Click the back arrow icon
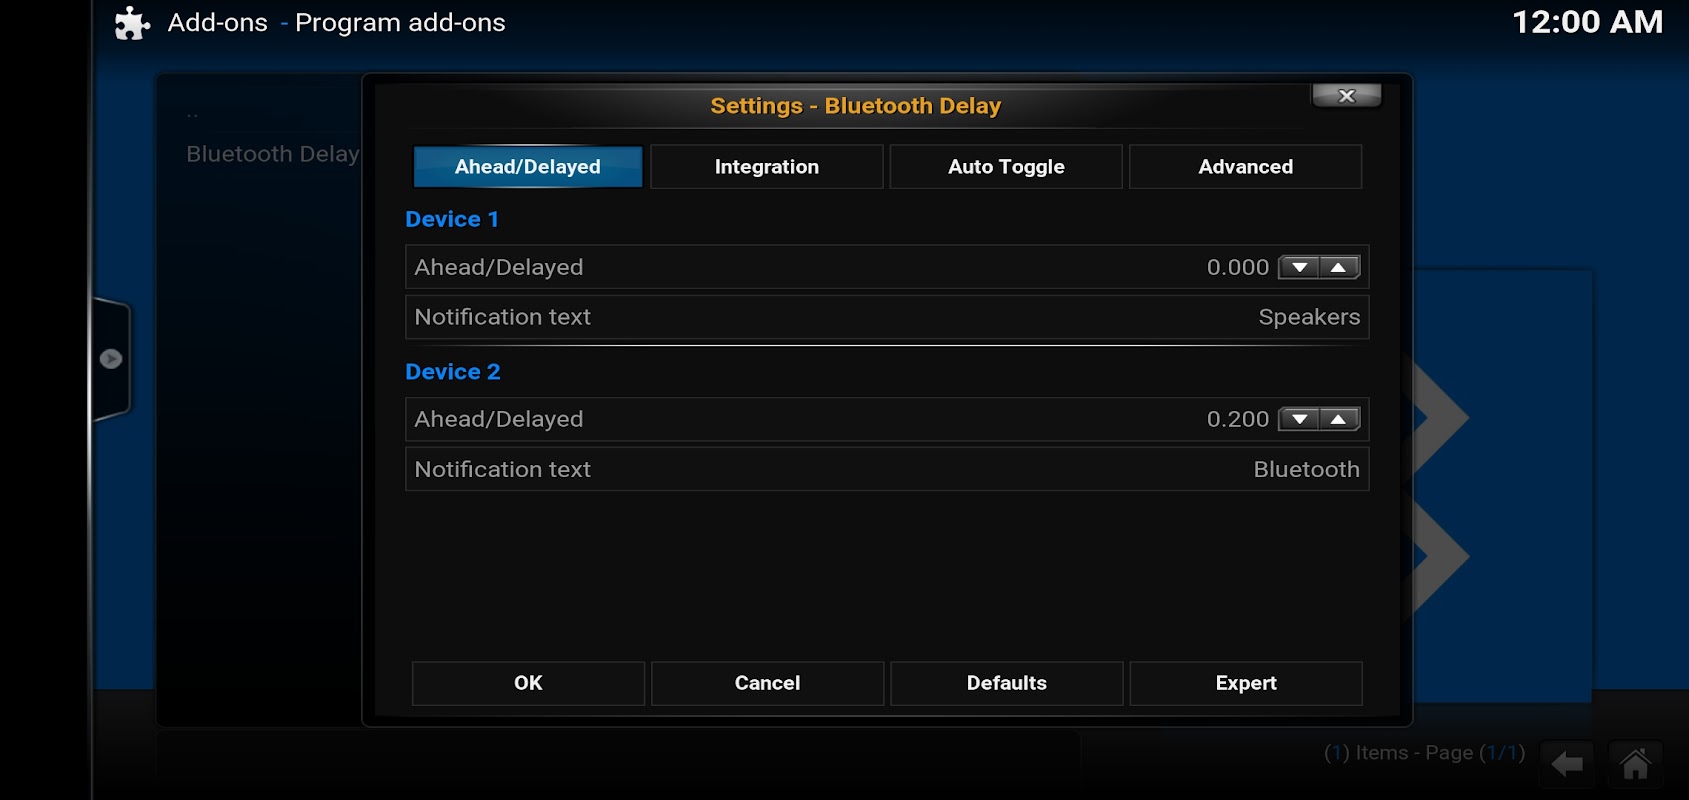This screenshot has width=1689, height=800. point(1568,765)
